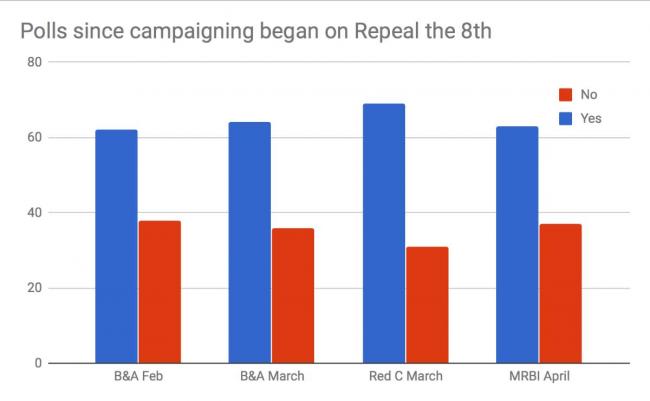Click the 20 value on the vertical axis

(x=34, y=288)
